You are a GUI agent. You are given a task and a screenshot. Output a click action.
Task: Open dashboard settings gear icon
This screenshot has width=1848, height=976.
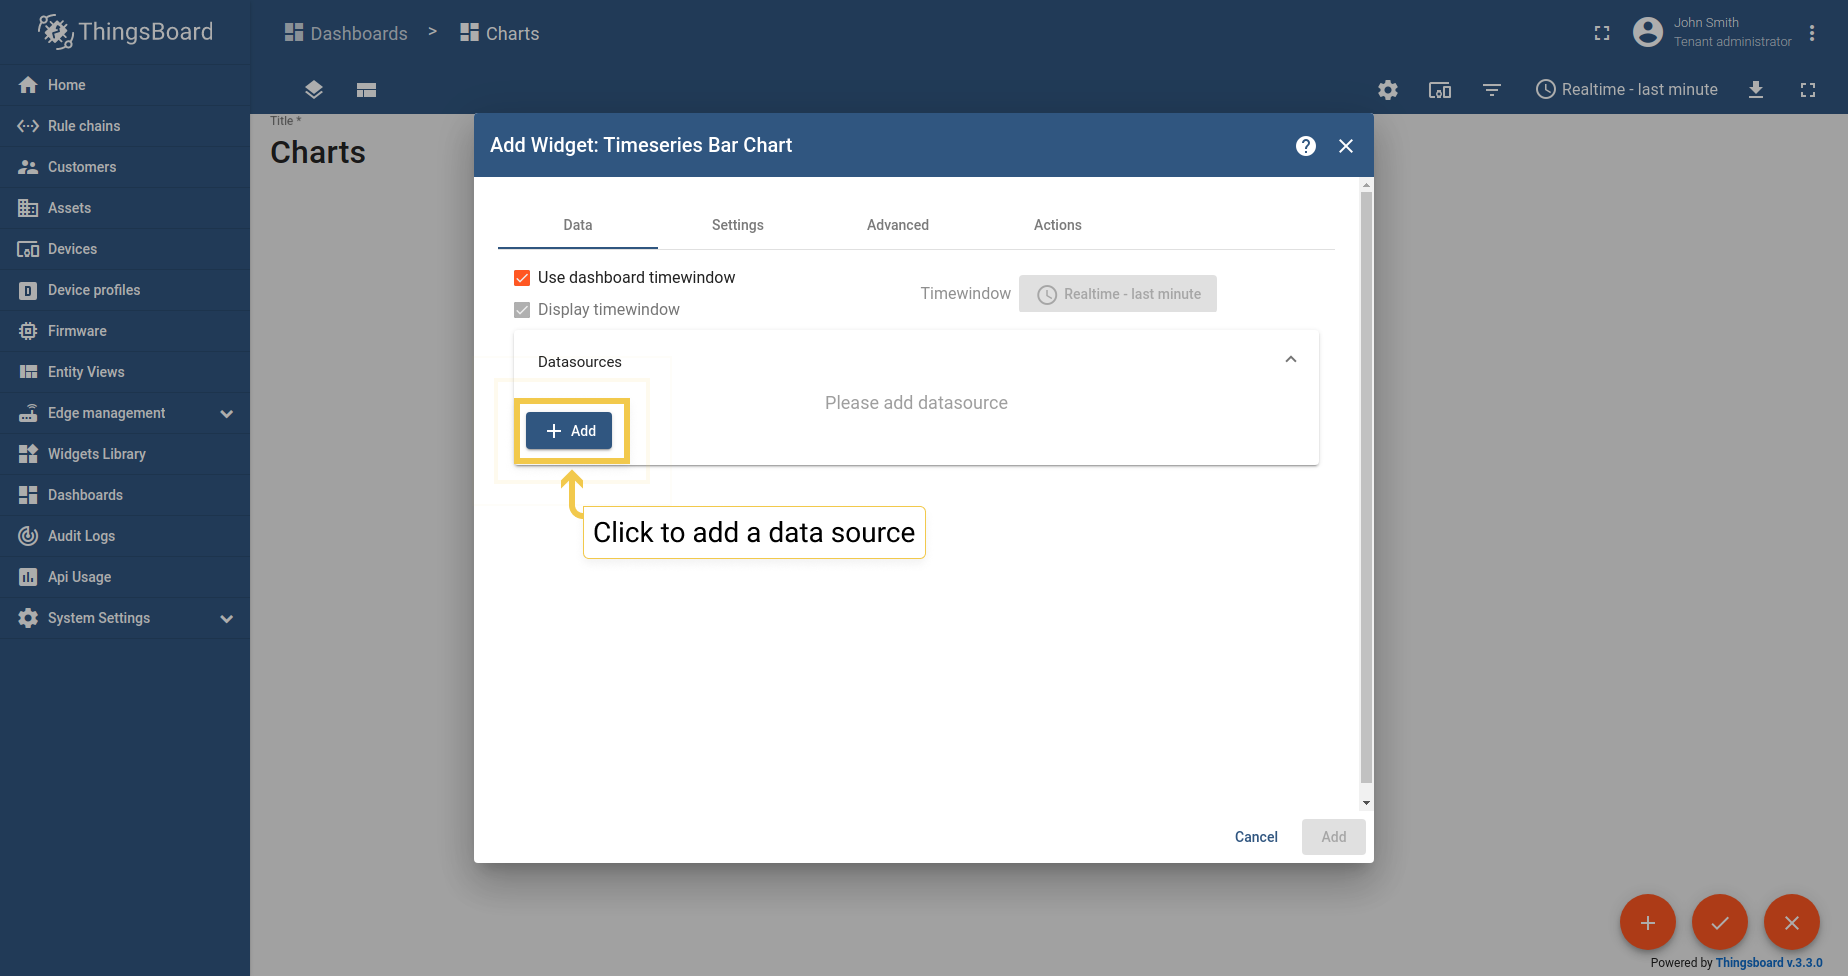[x=1388, y=90]
